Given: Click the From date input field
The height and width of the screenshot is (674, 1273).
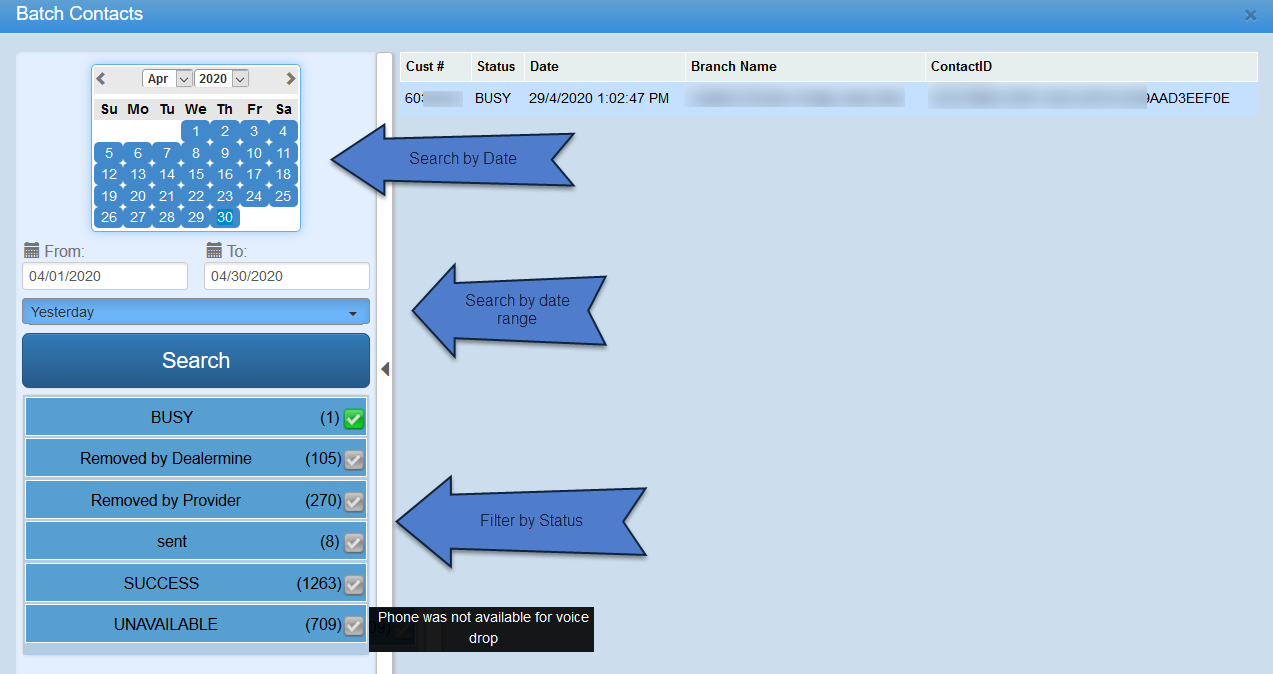Looking at the screenshot, I should [105, 276].
